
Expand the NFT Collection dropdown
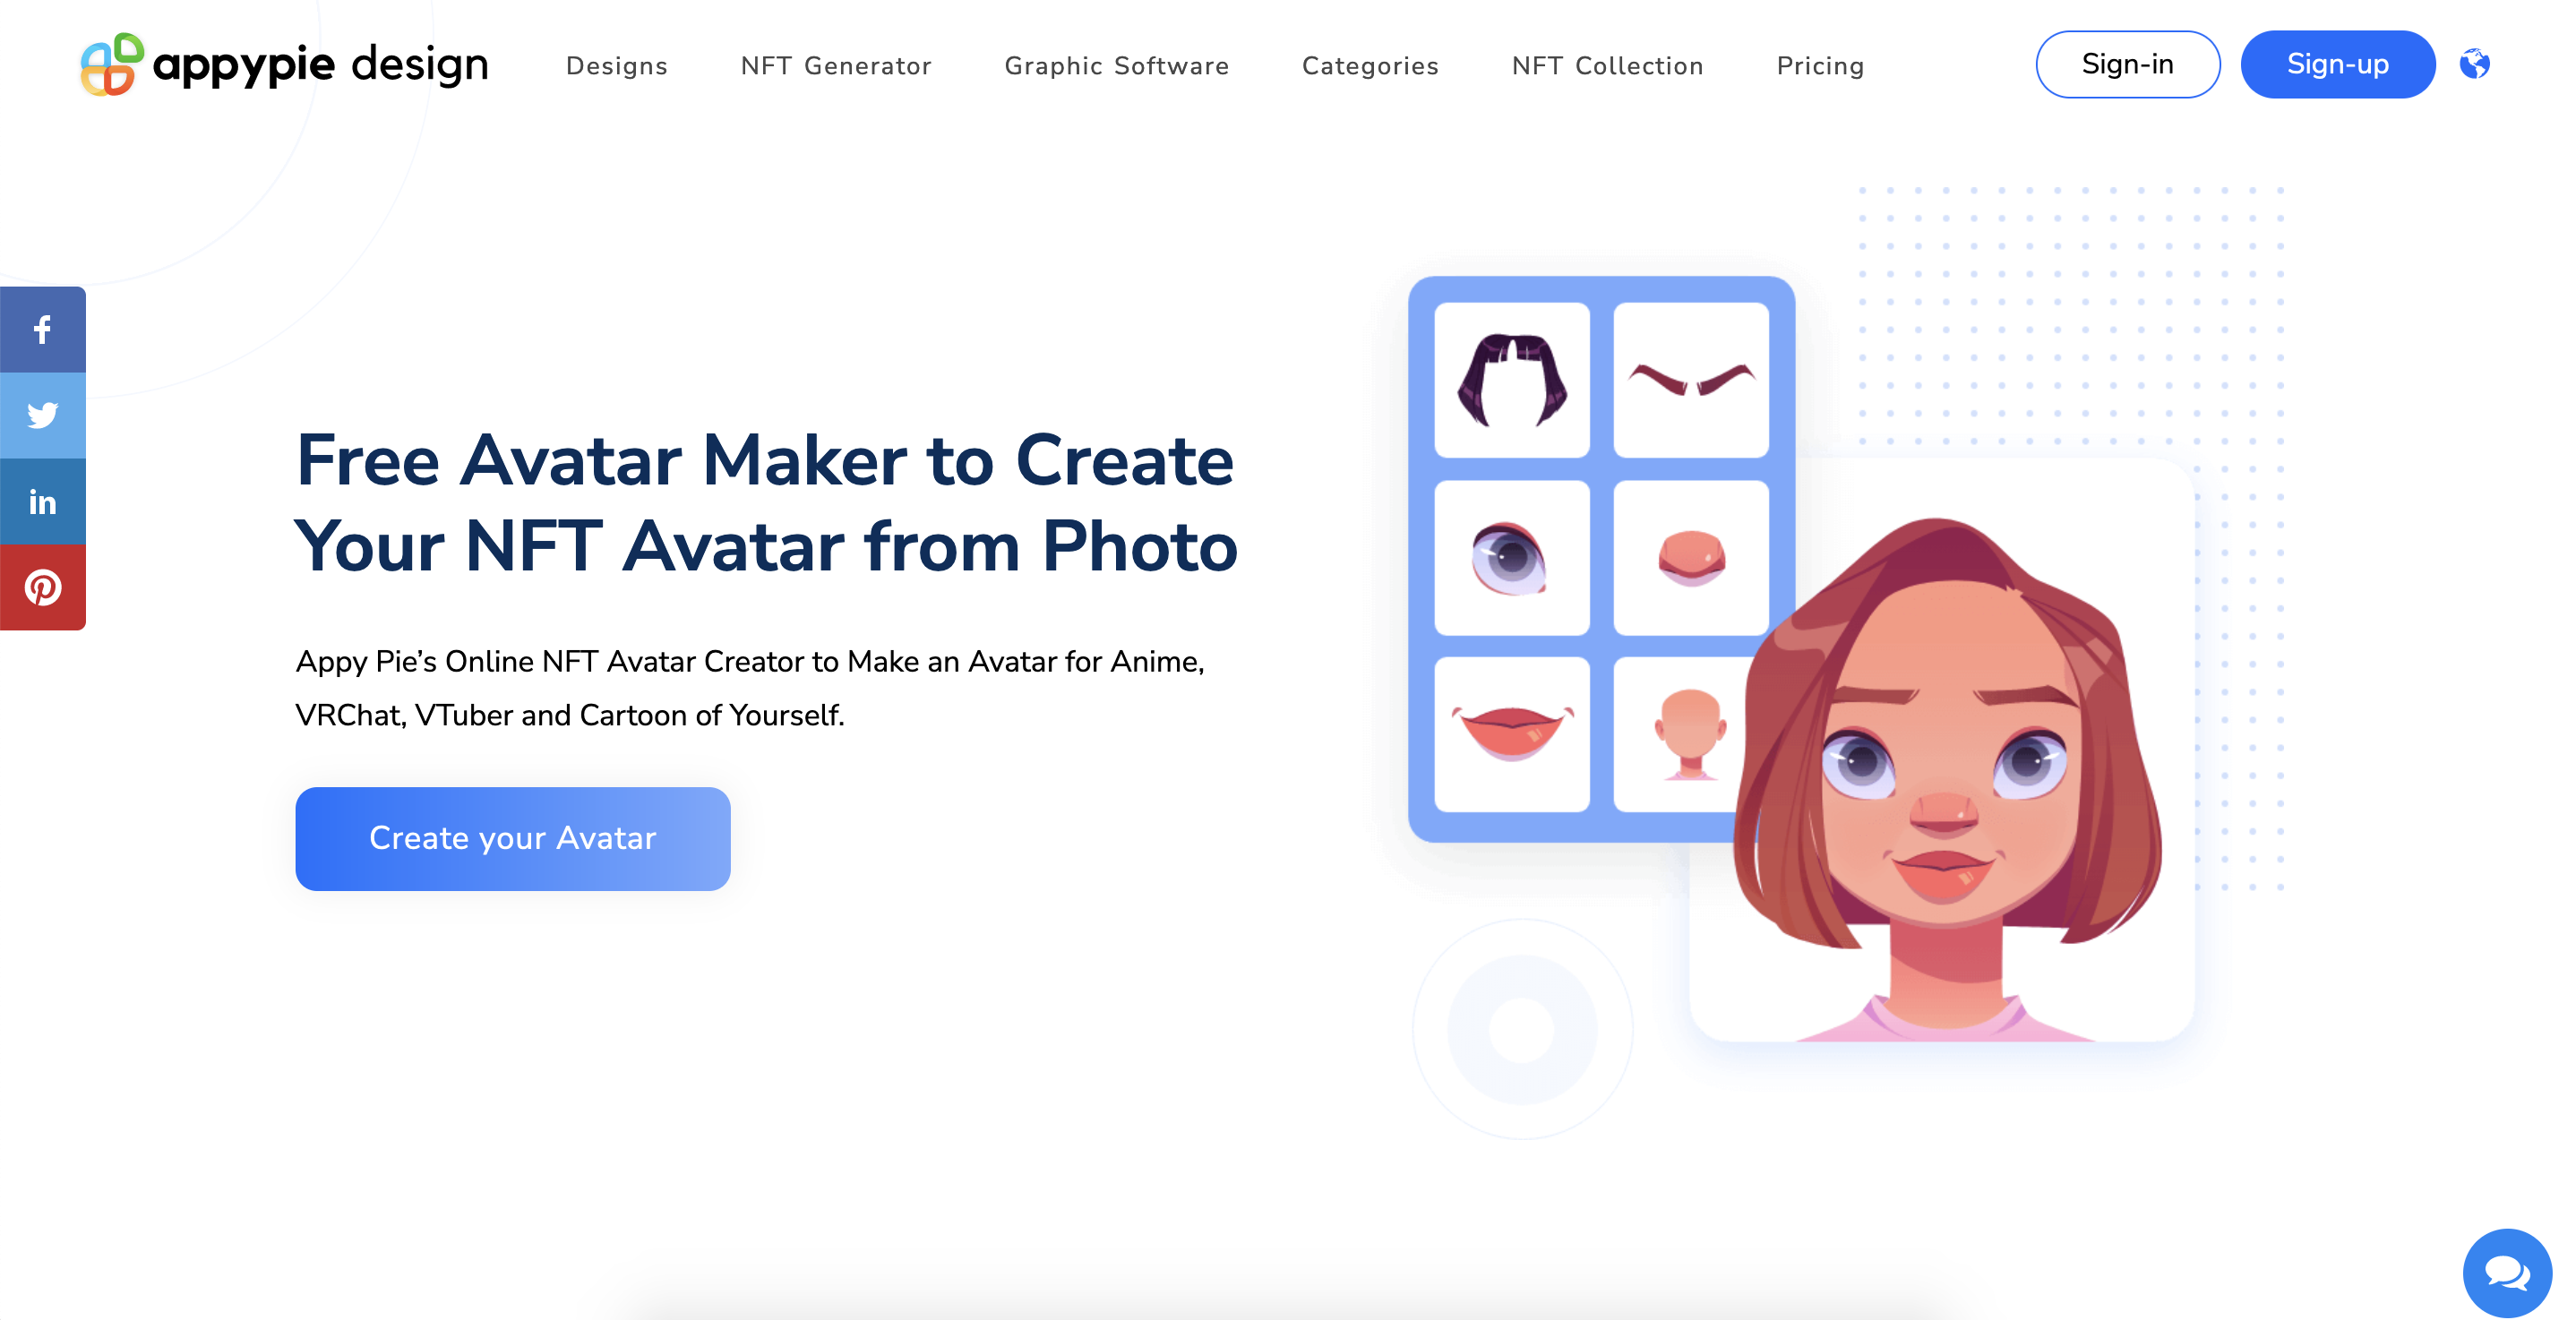1604,65
